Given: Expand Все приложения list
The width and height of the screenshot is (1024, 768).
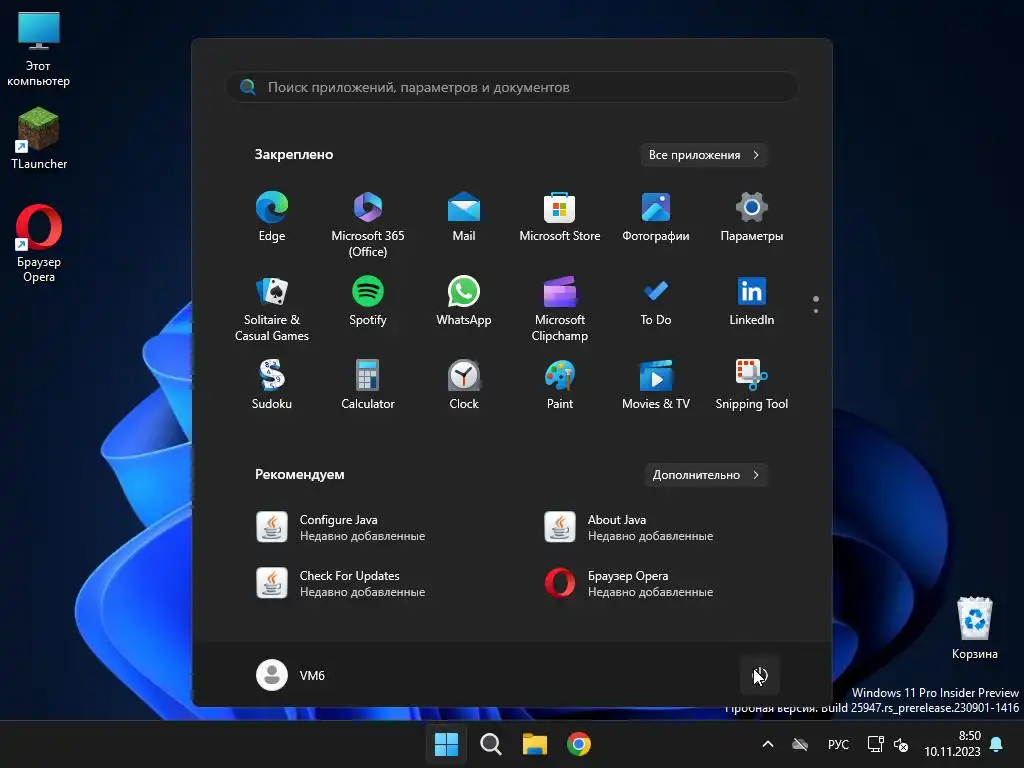Looking at the screenshot, I should (x=703, y=155).
